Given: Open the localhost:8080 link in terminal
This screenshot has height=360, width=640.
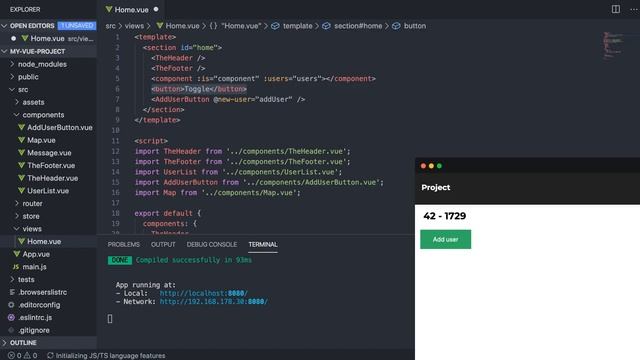Looking at the screenshot, I should click(203, 293).
